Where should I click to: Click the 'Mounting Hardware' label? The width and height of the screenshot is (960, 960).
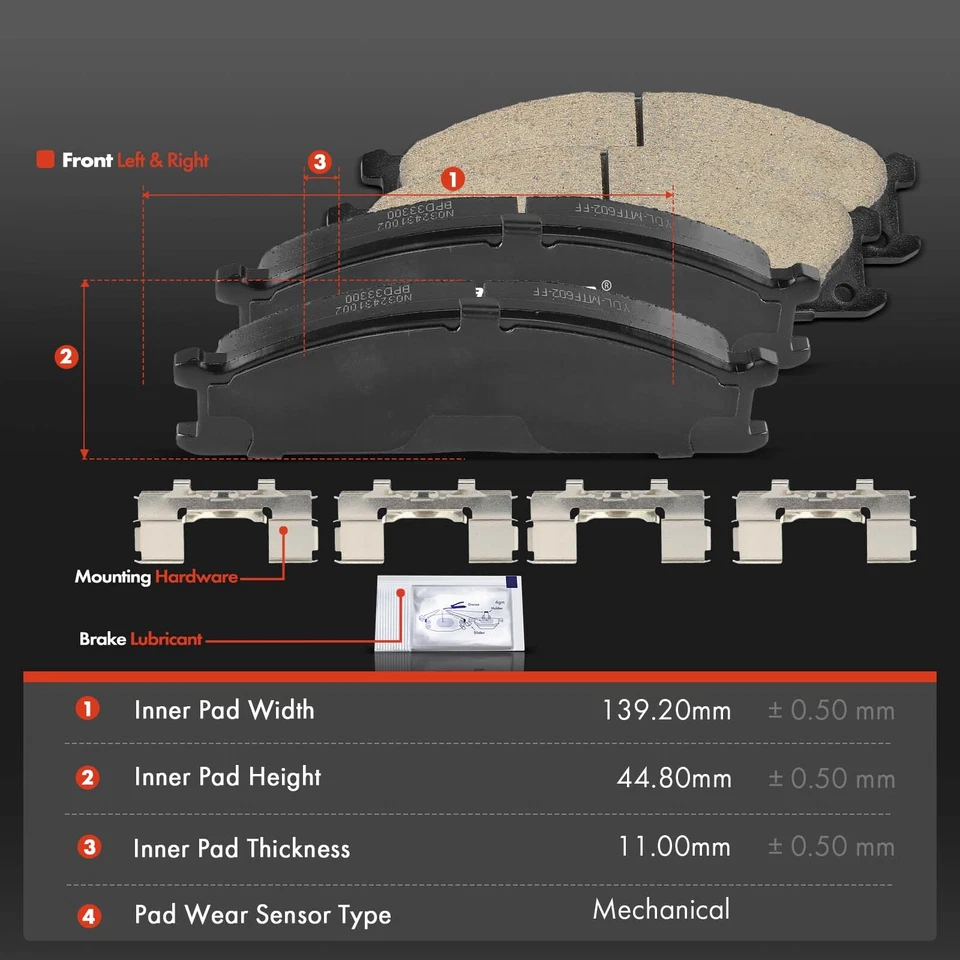coord(156,577)
